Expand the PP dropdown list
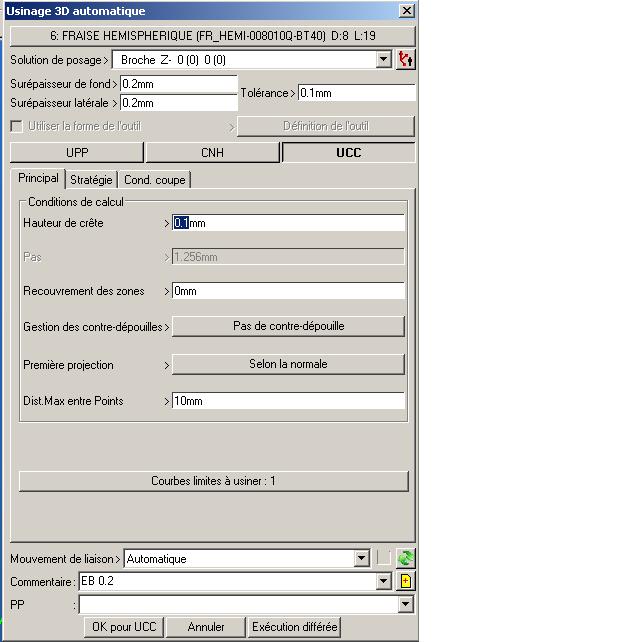This screenshot has height=642, width=640. click(405, 604)
